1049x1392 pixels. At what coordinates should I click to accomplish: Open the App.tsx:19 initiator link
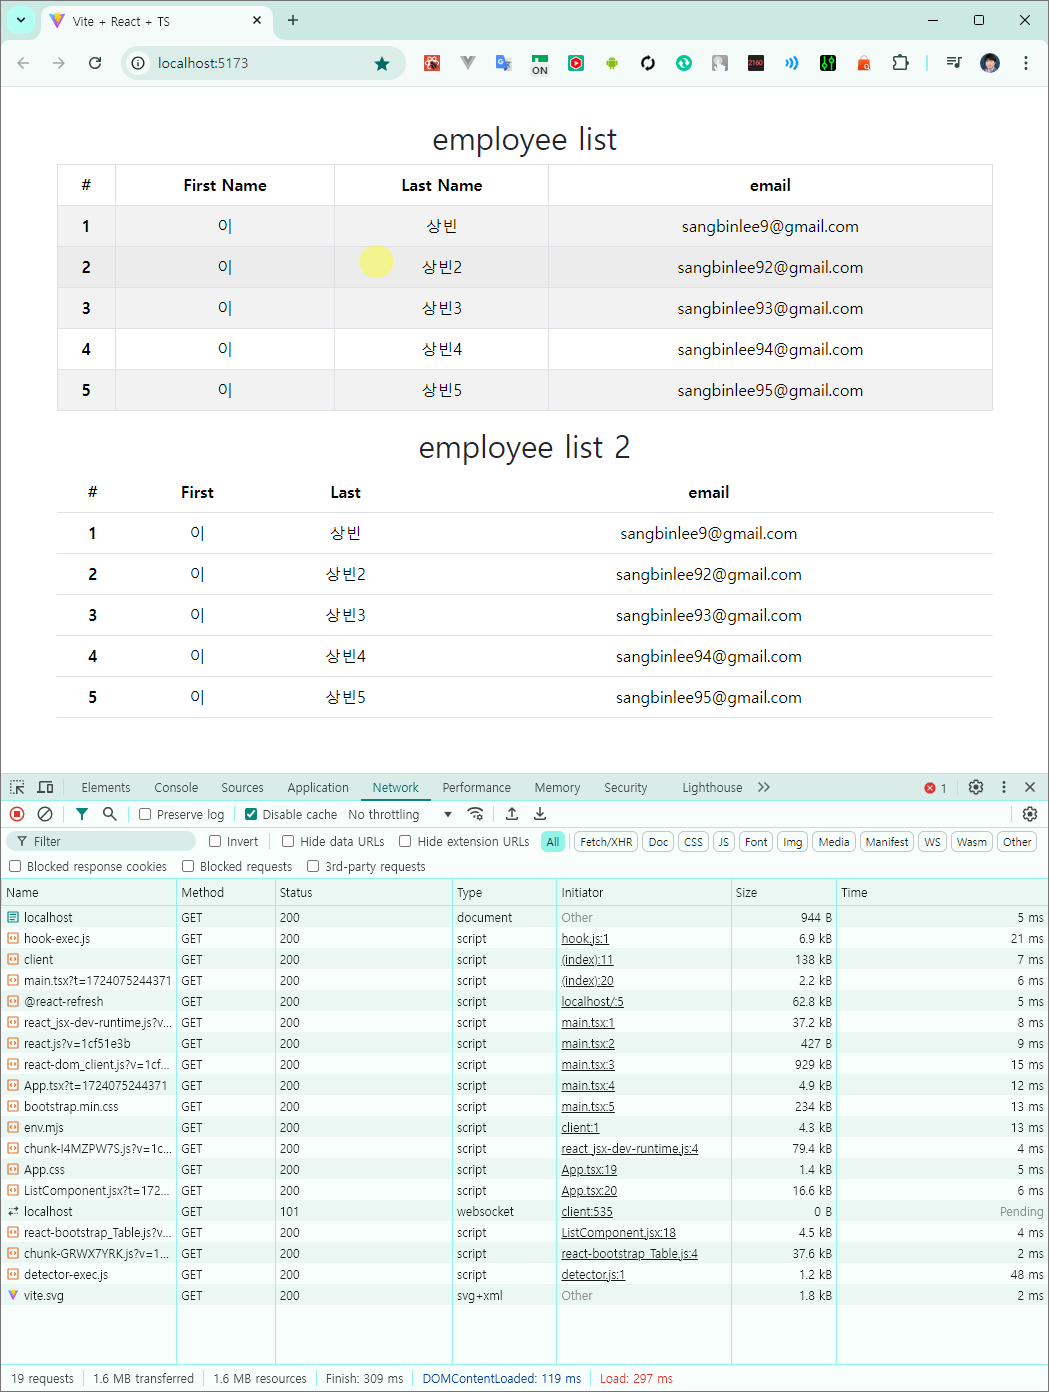(589, 1170)
